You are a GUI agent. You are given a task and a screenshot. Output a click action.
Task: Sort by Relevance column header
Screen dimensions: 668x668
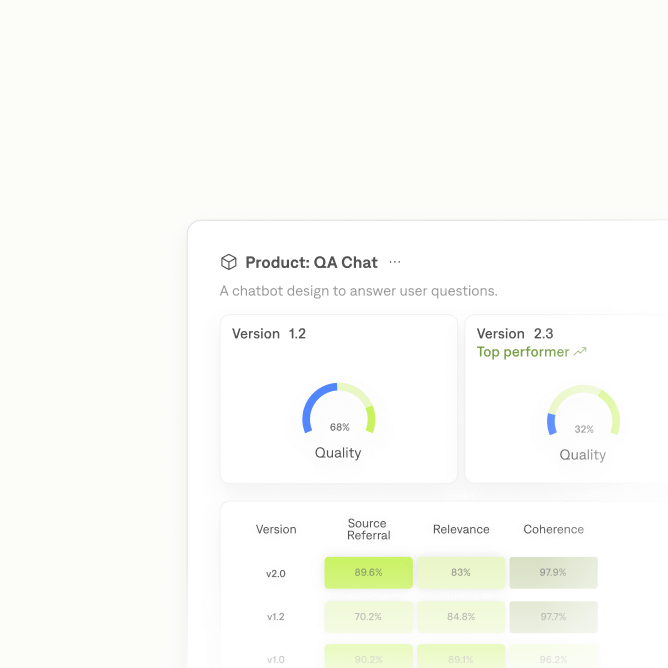(461, 529)
